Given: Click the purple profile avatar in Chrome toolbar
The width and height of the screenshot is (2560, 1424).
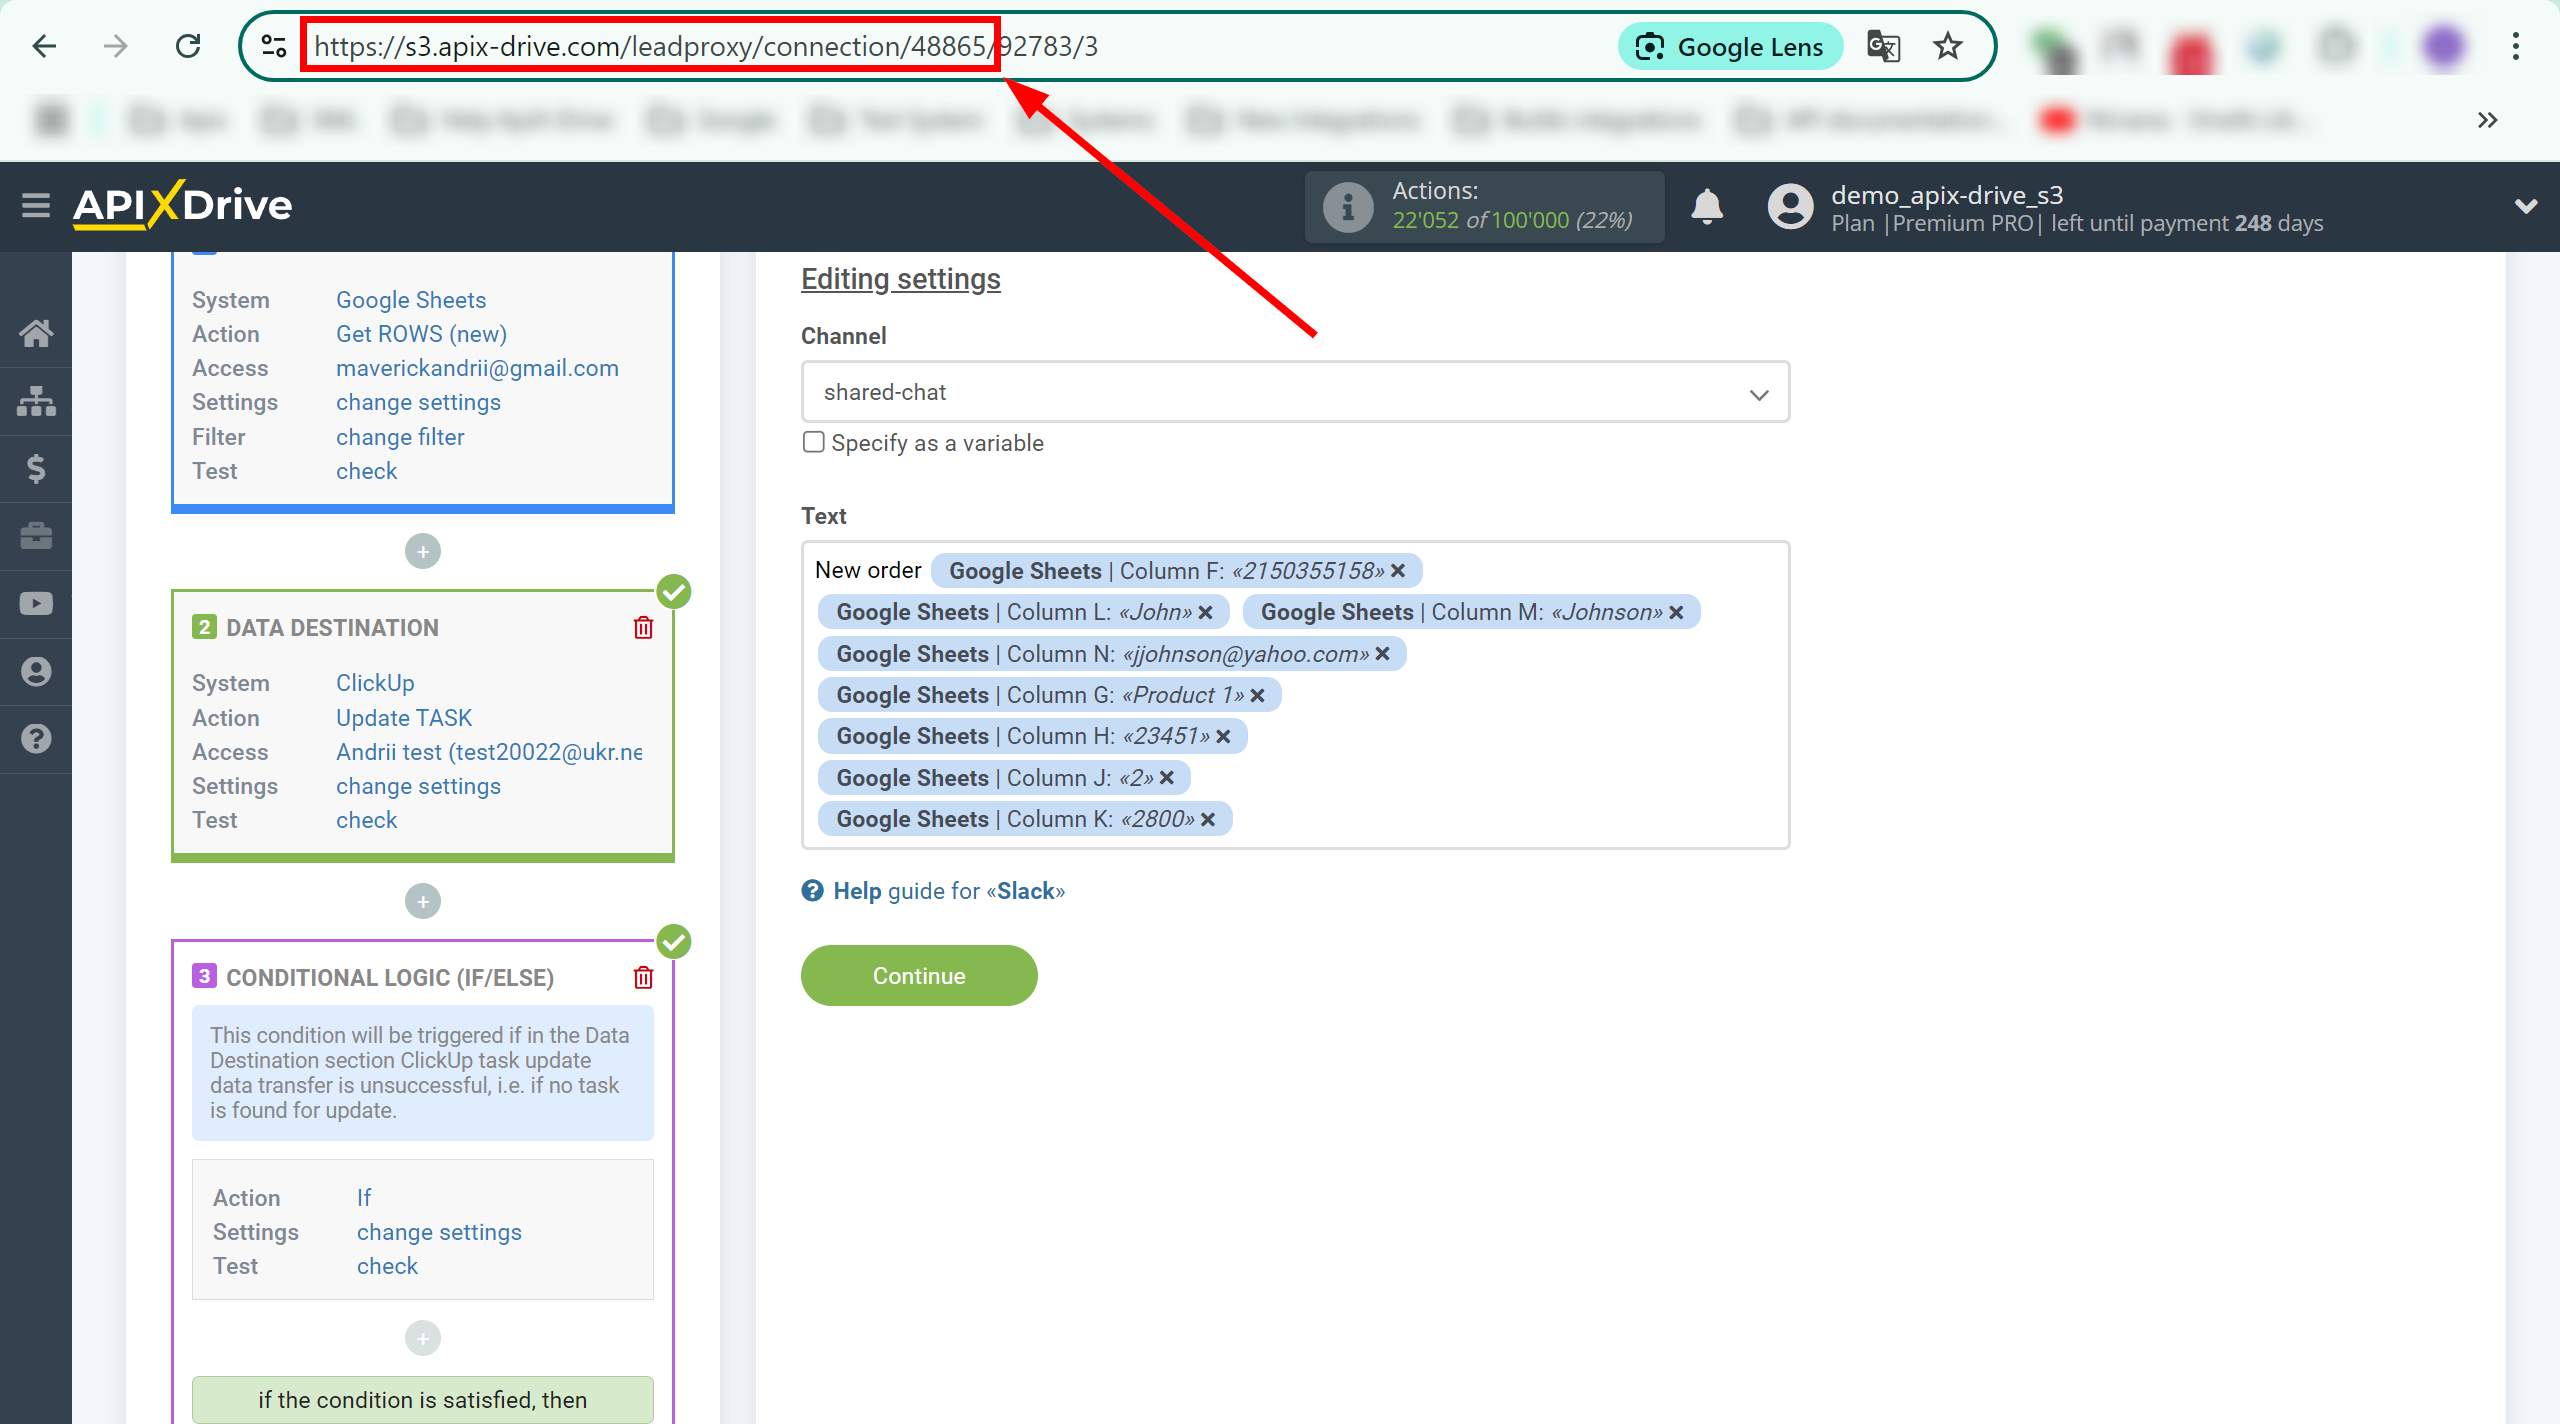Looking at the screenshot, I should (2443, 46).
